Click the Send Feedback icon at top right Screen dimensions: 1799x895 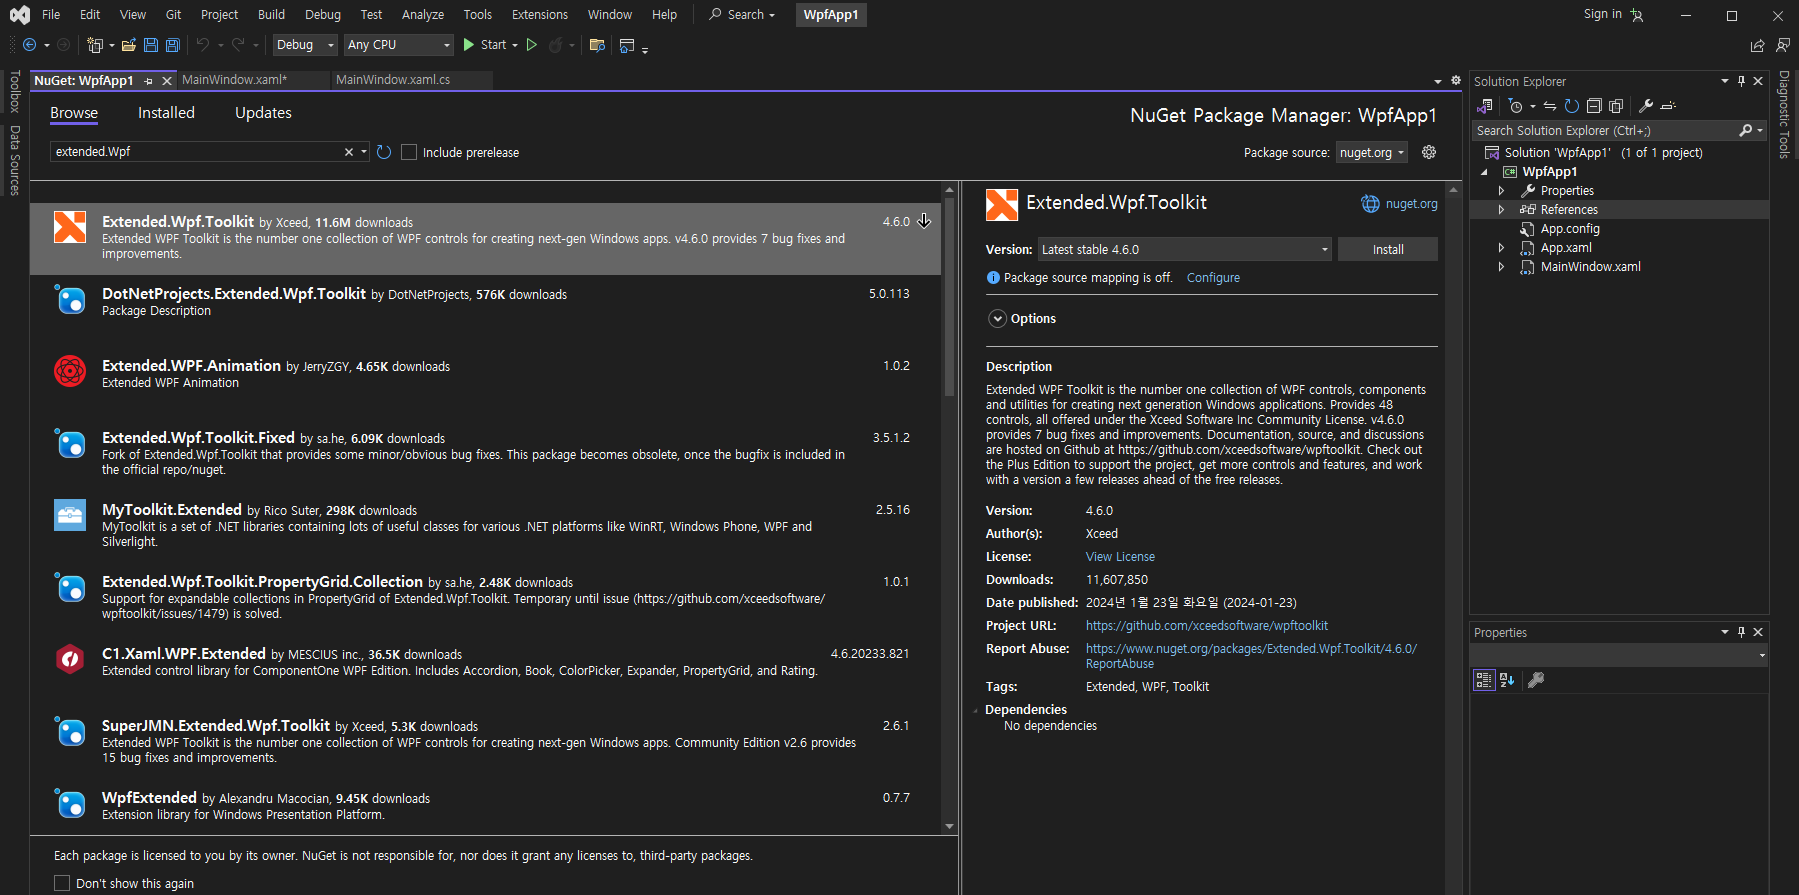1783,45
